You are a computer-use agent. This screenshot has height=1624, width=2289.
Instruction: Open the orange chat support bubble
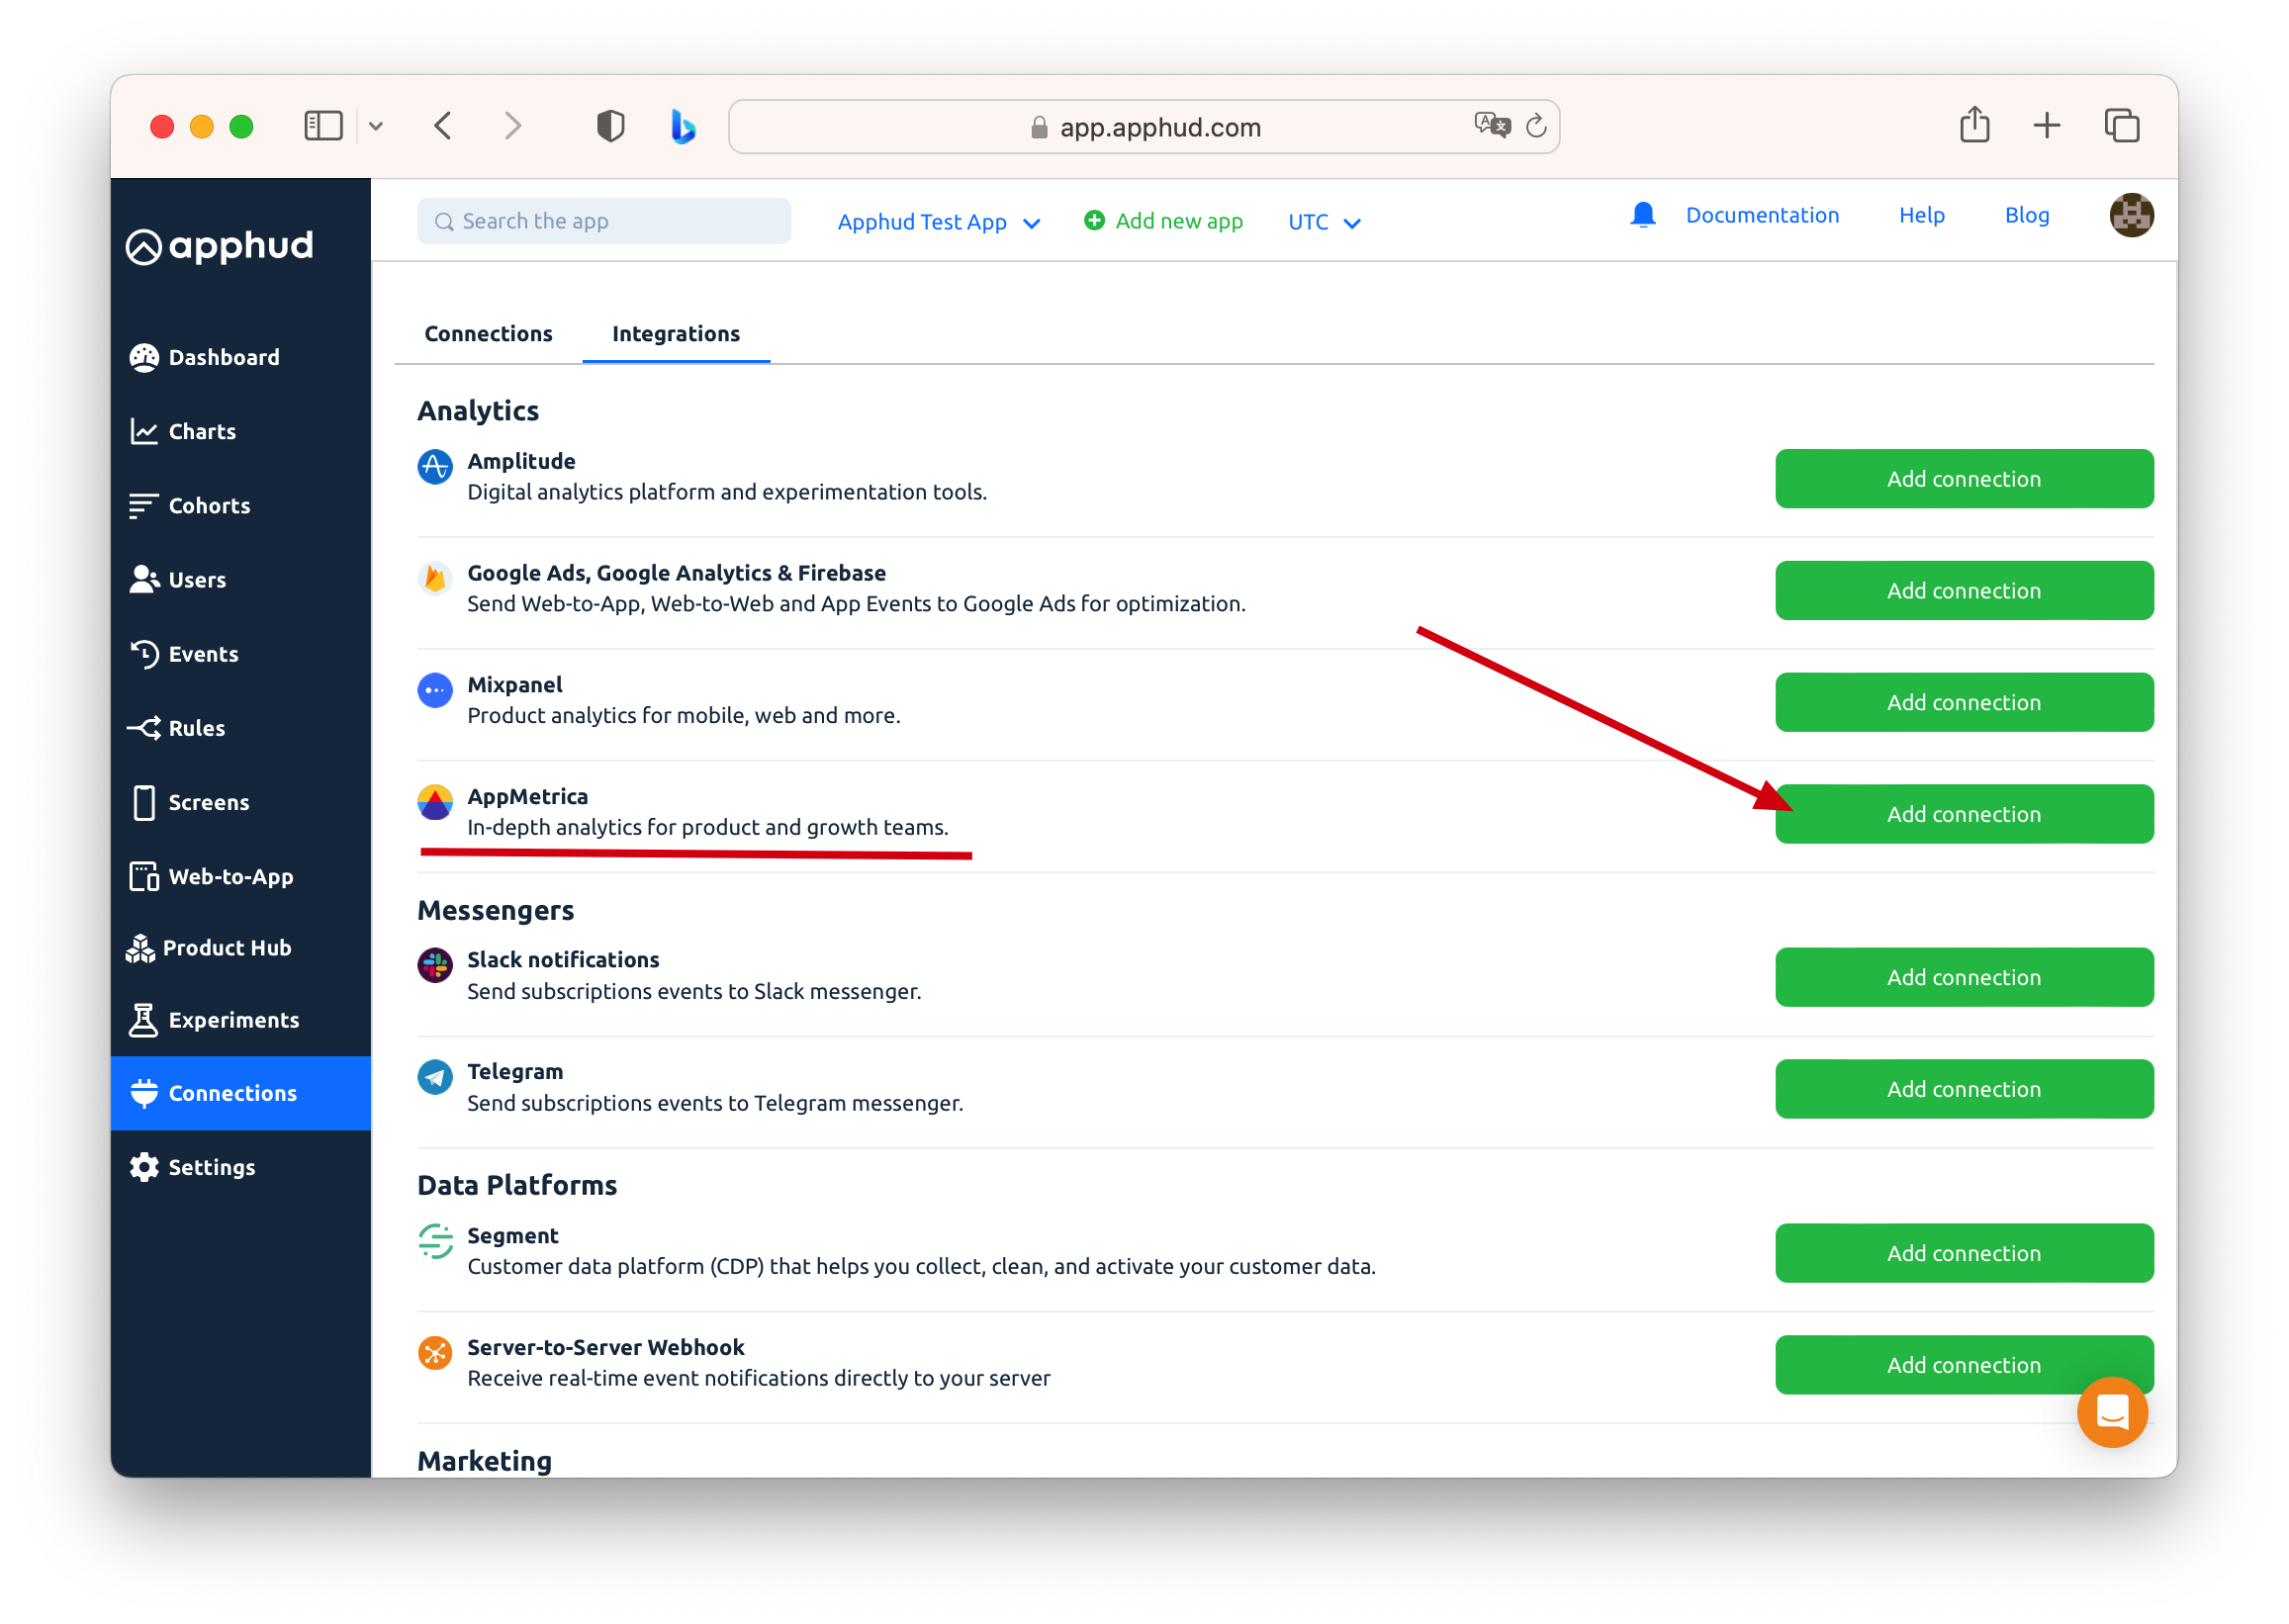pyautogui.click(x=2111, y=1412)
